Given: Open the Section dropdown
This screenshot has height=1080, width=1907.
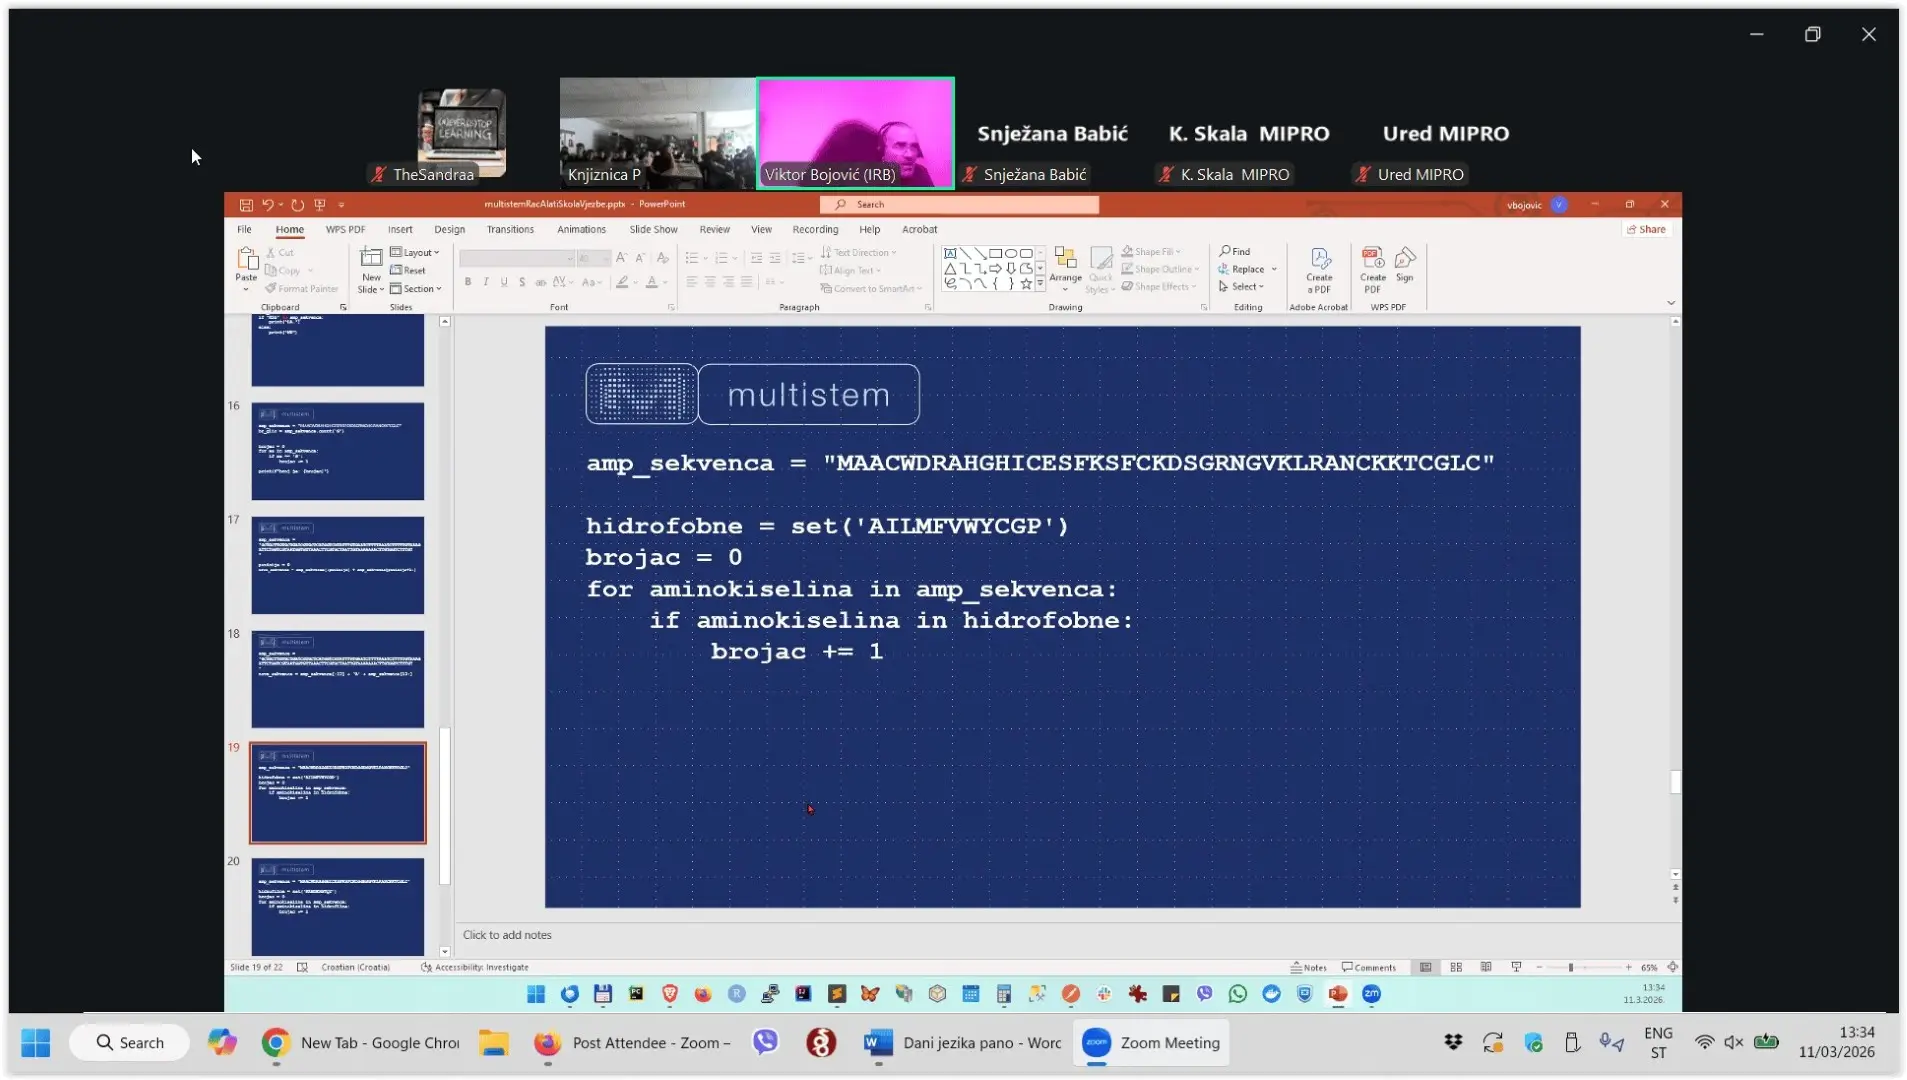Looking at the screenshot, I should click(416, 289).
